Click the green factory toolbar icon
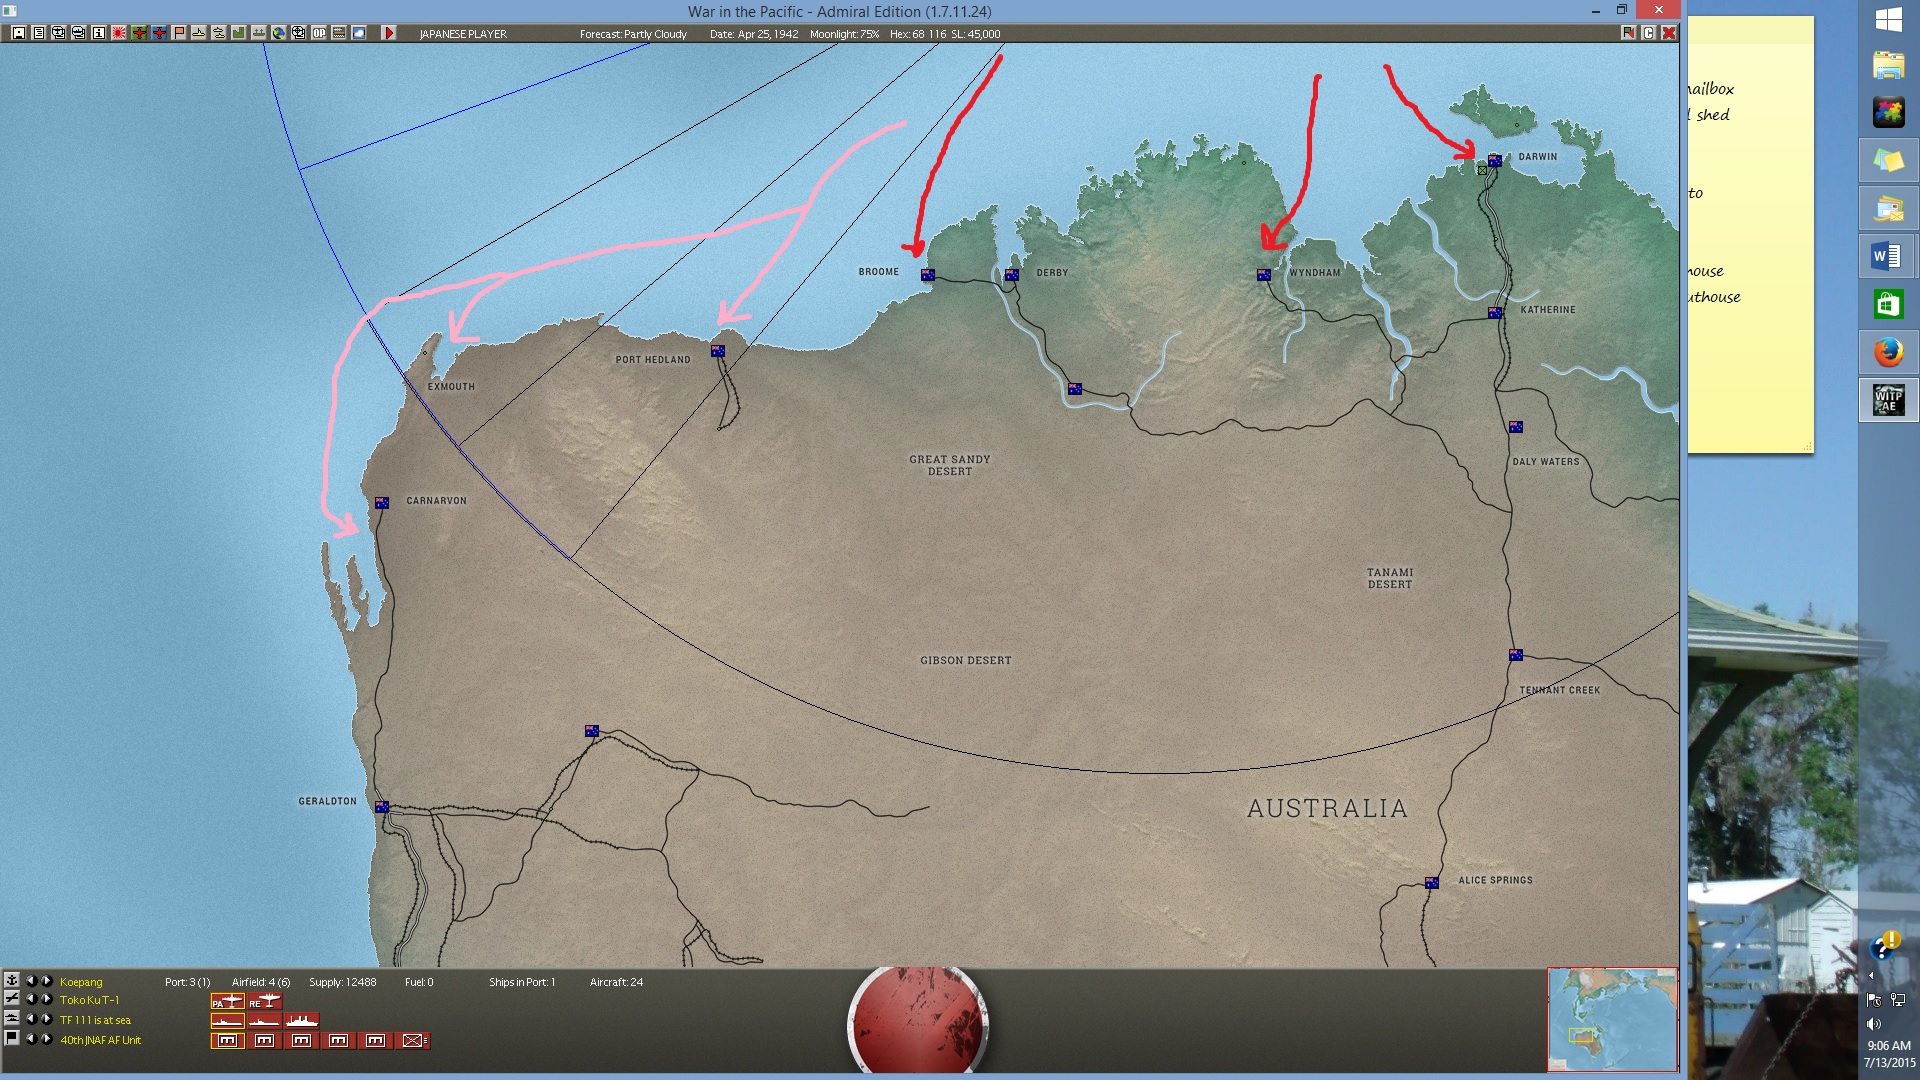Viewport: 1920px width, 1080px height. coord(239,33)
